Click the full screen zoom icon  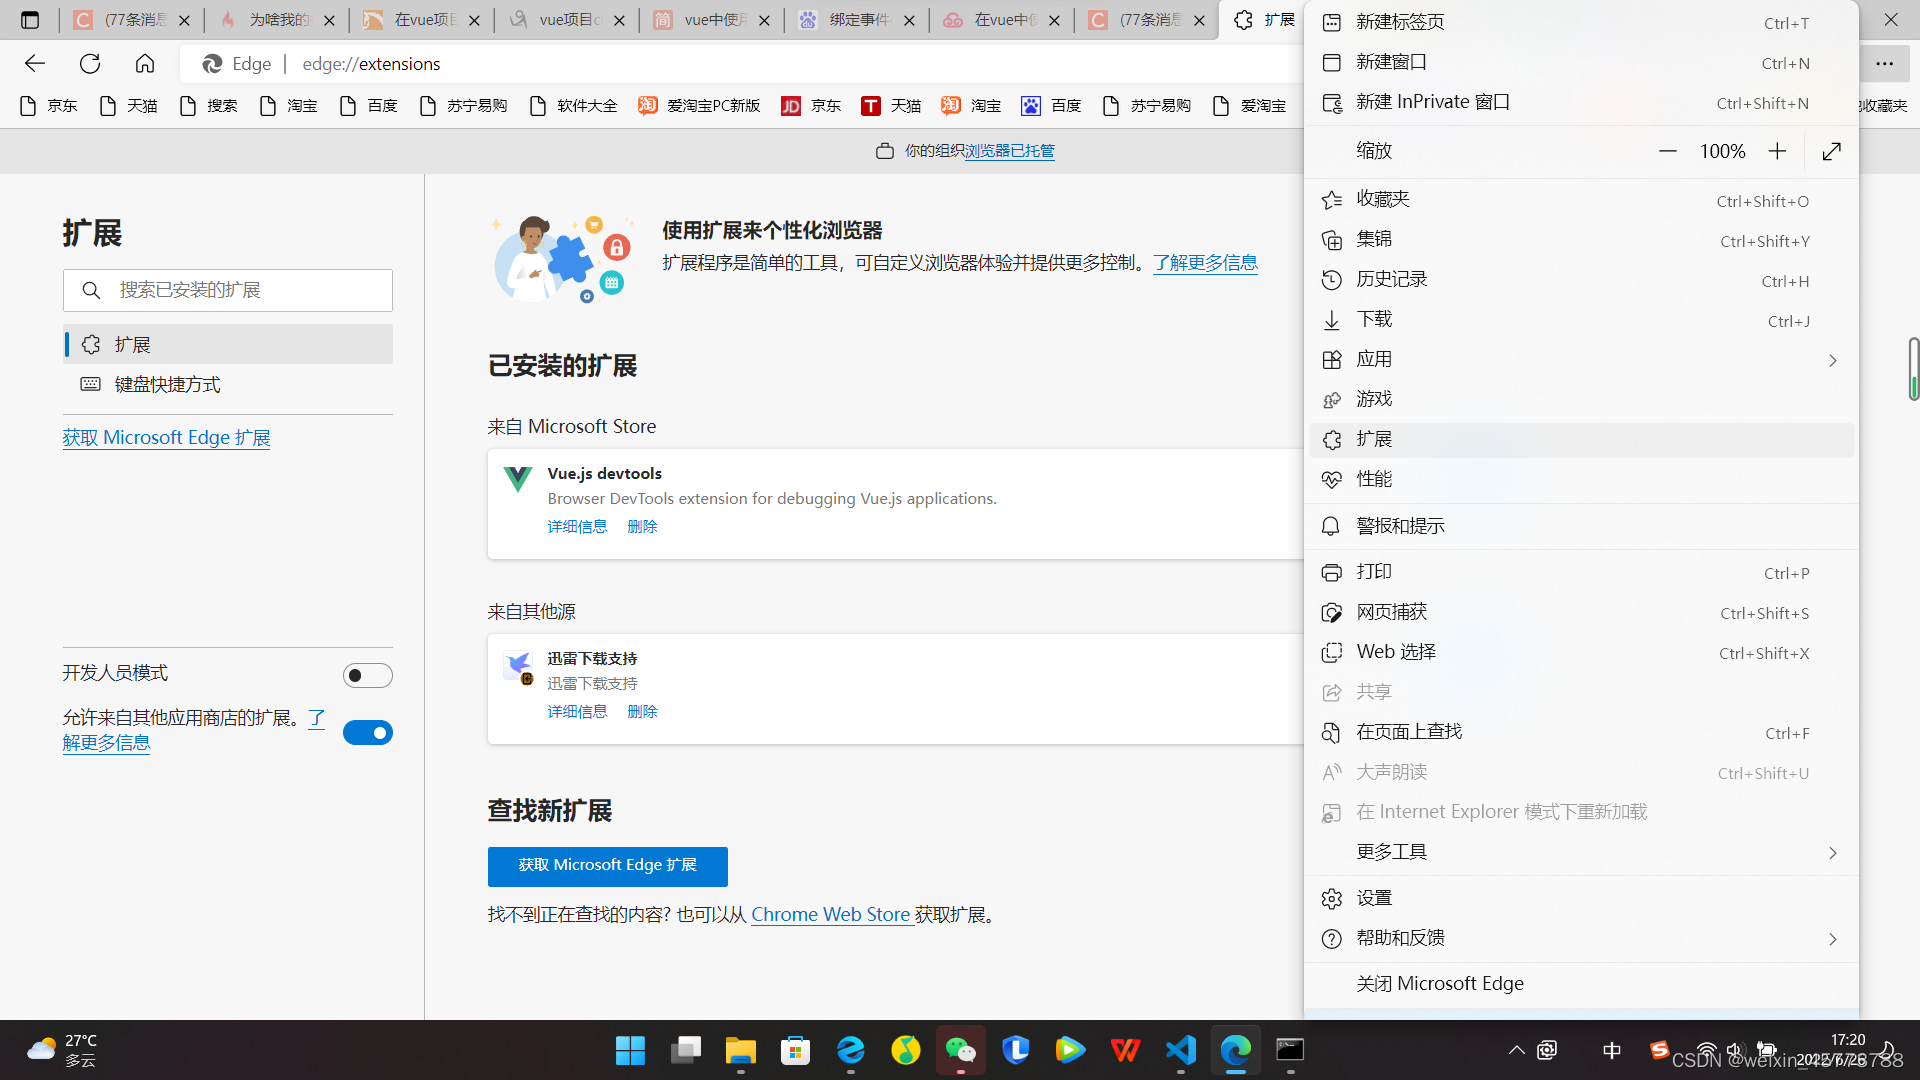[x=1831, y=151]
